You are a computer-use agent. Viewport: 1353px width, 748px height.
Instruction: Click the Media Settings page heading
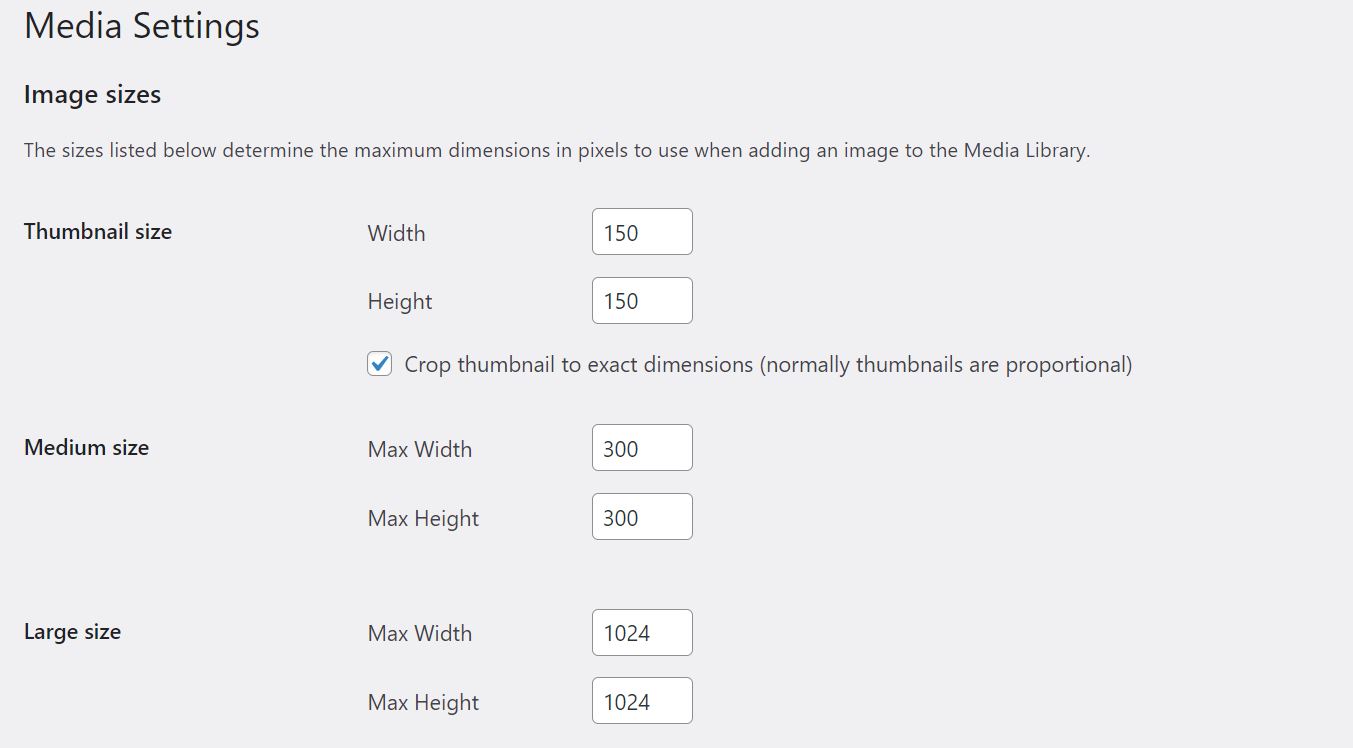(140, 26)
